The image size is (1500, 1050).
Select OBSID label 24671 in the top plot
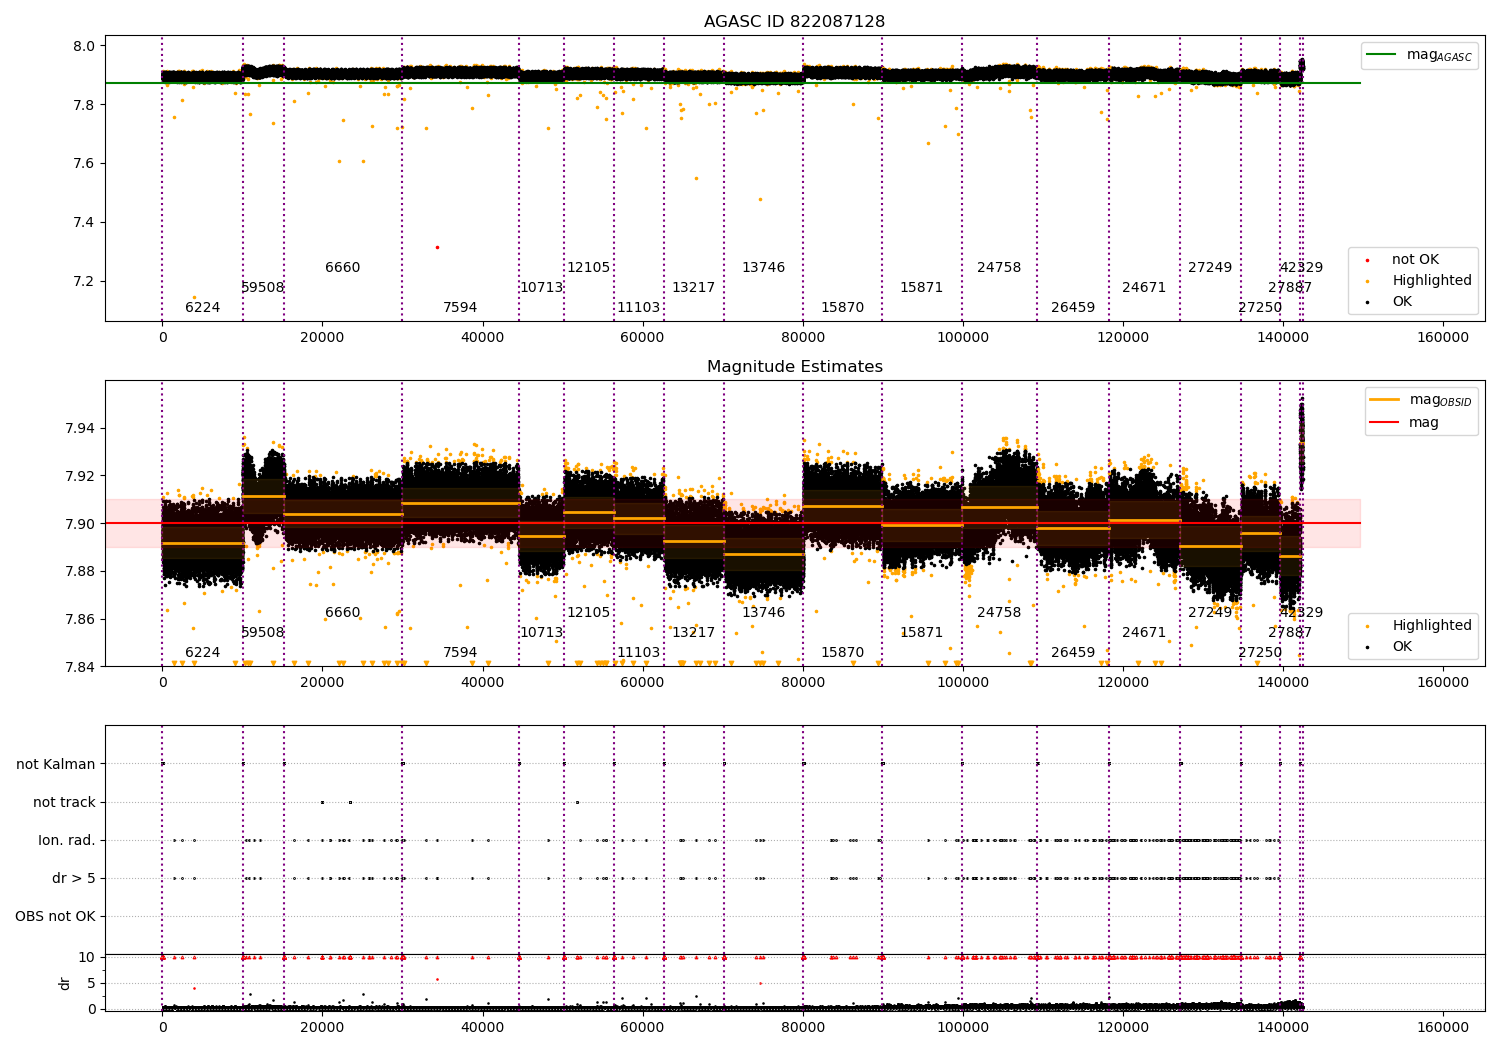pos(1144,288)
